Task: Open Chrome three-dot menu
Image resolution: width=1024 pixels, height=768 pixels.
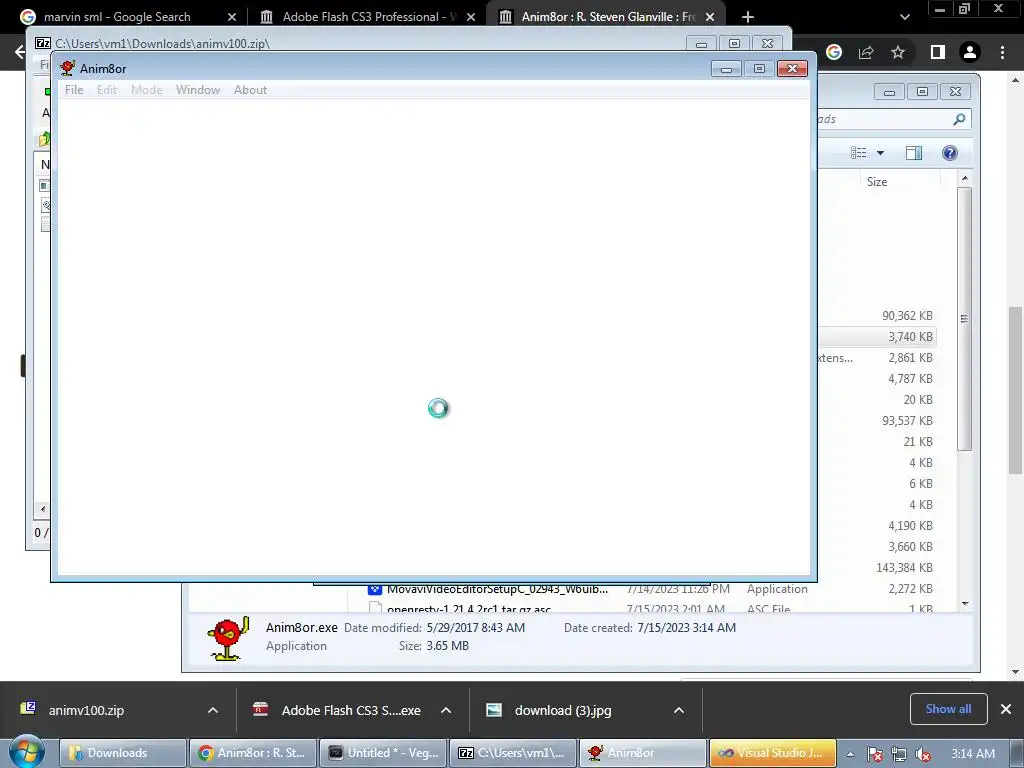Action: (x=1002, y=52)
